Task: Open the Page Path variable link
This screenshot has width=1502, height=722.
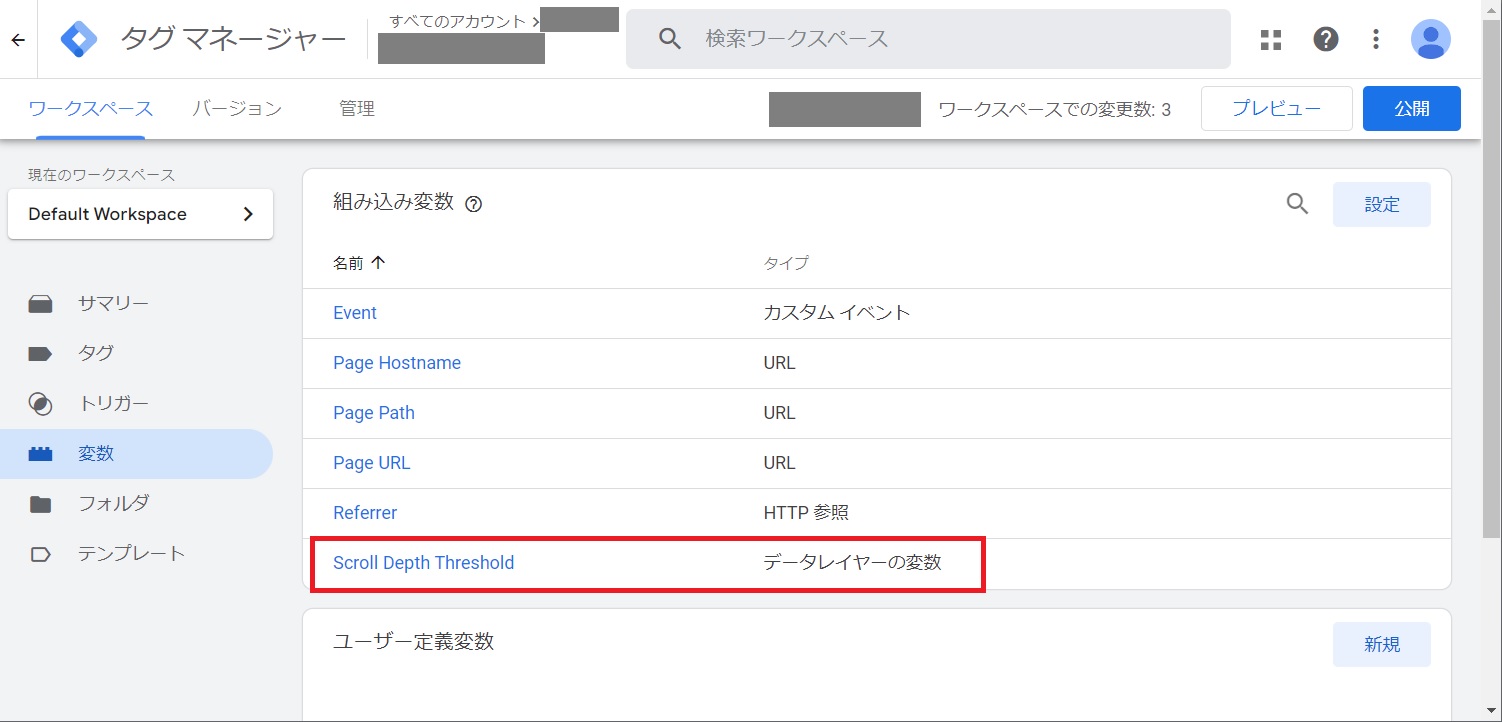Action: (374, 413)
